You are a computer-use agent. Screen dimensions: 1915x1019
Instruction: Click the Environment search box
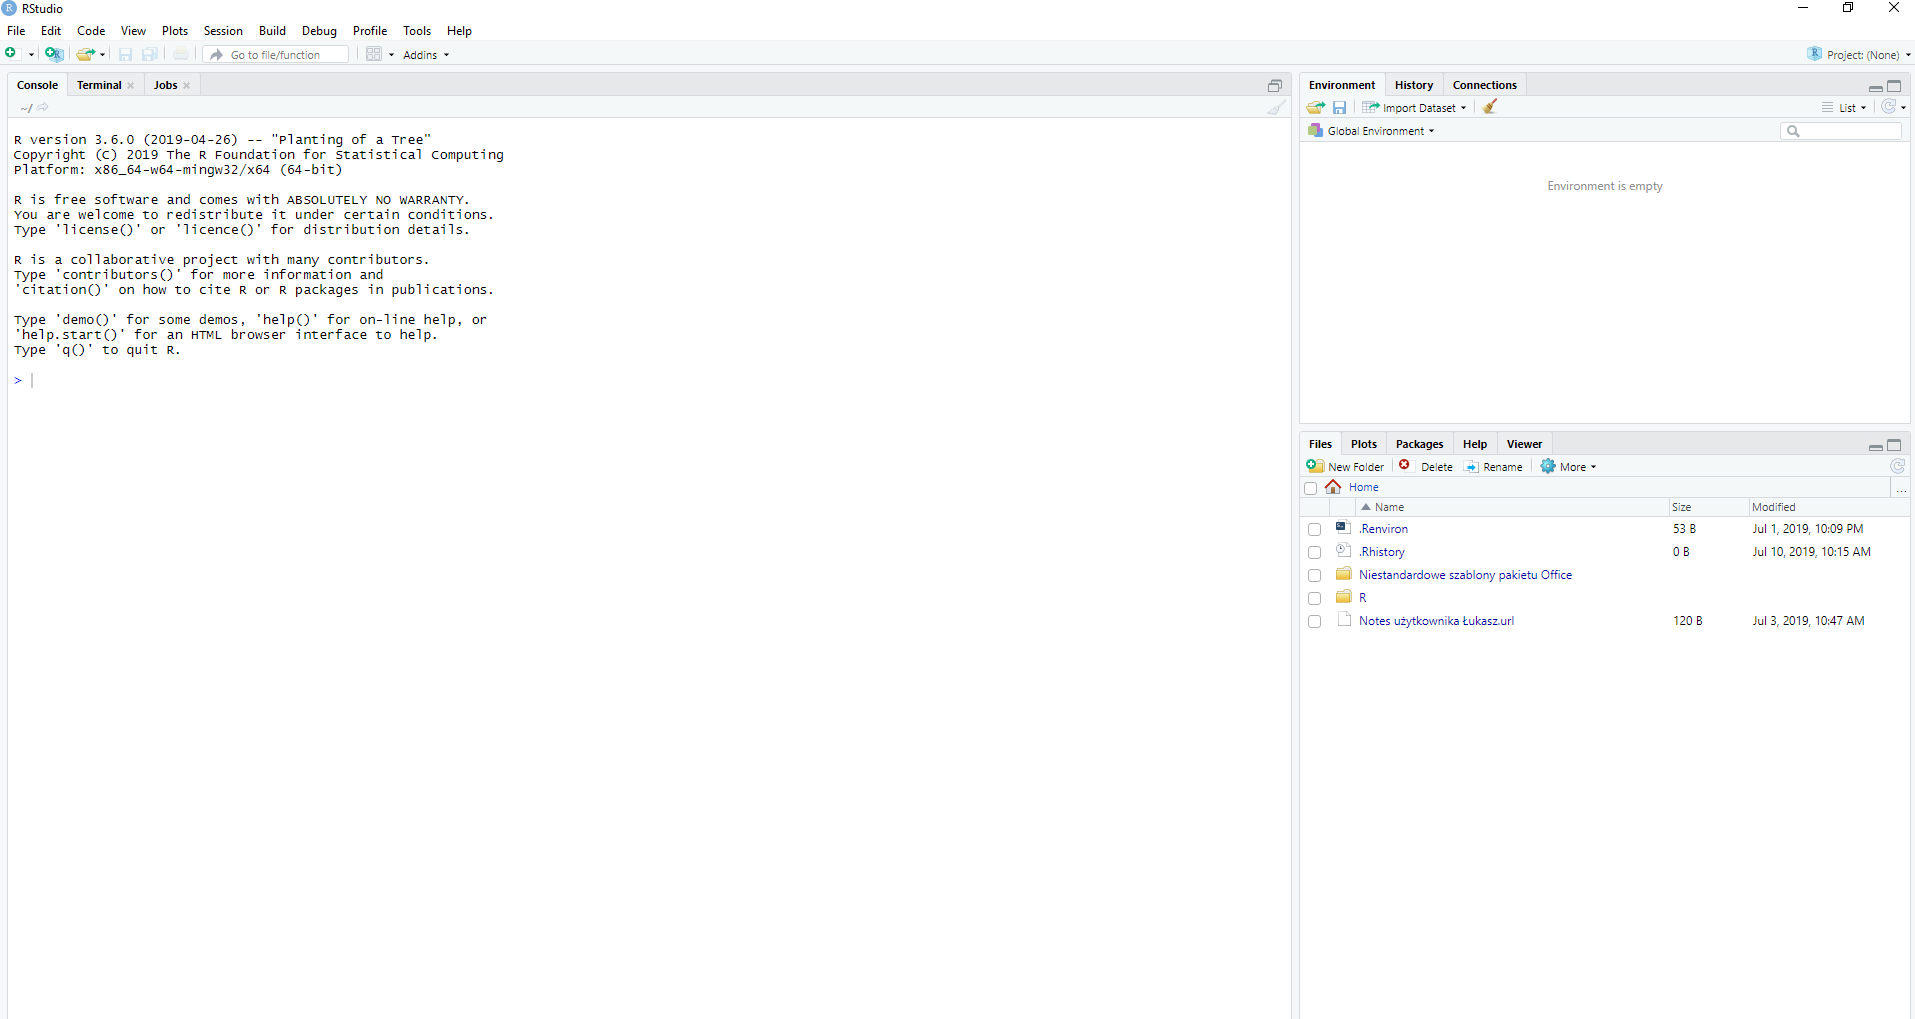coord(1841,131)
